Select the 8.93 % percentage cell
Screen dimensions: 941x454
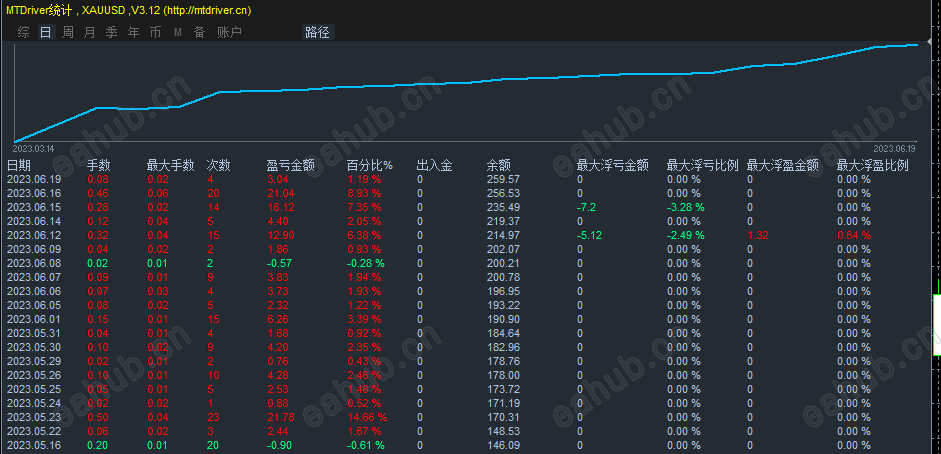pos(364,193)
